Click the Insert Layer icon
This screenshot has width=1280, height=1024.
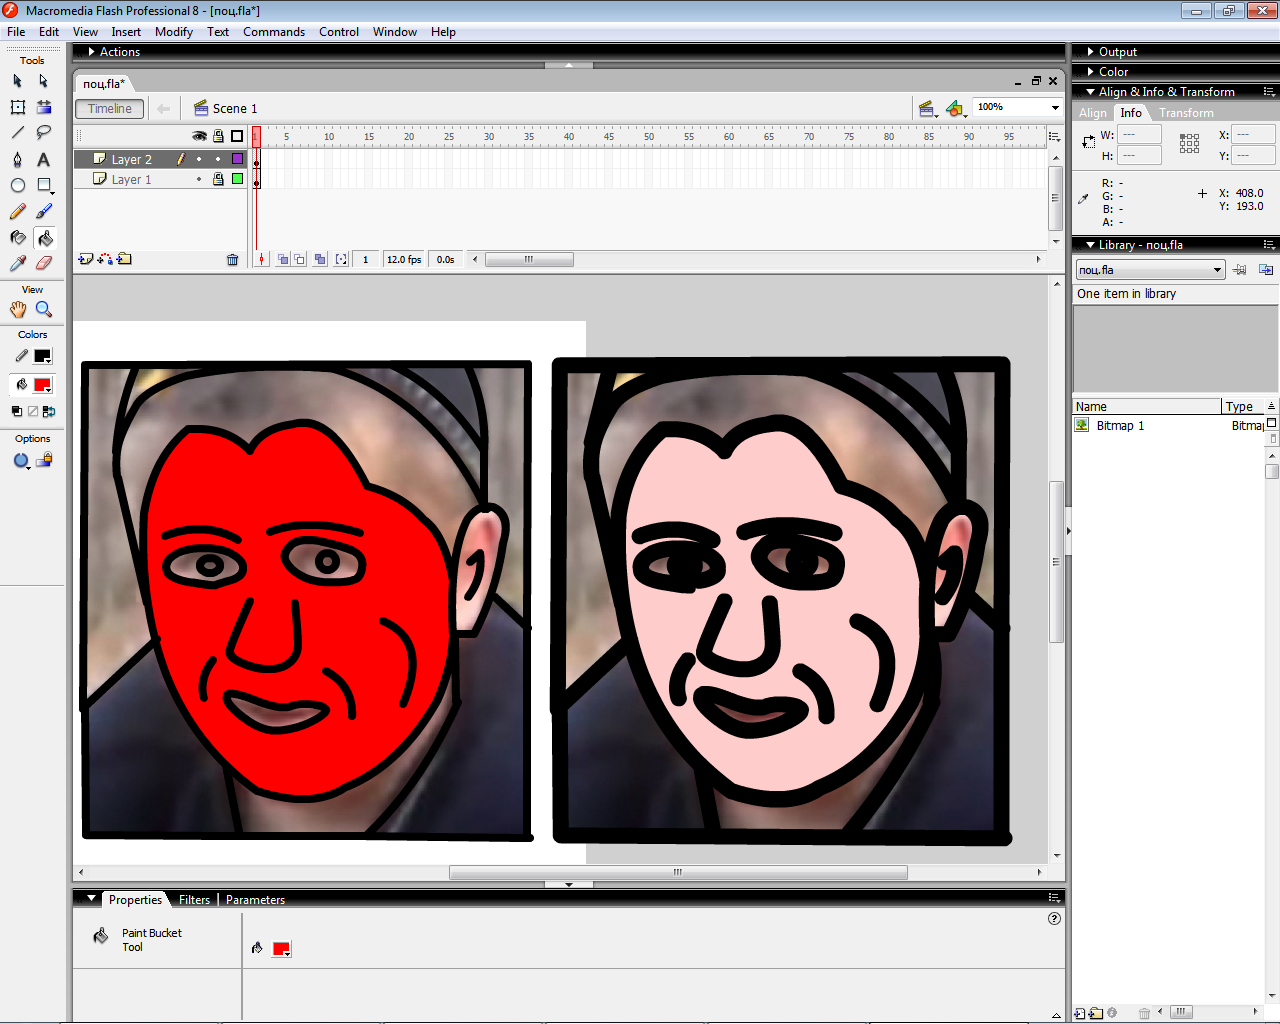86,259
